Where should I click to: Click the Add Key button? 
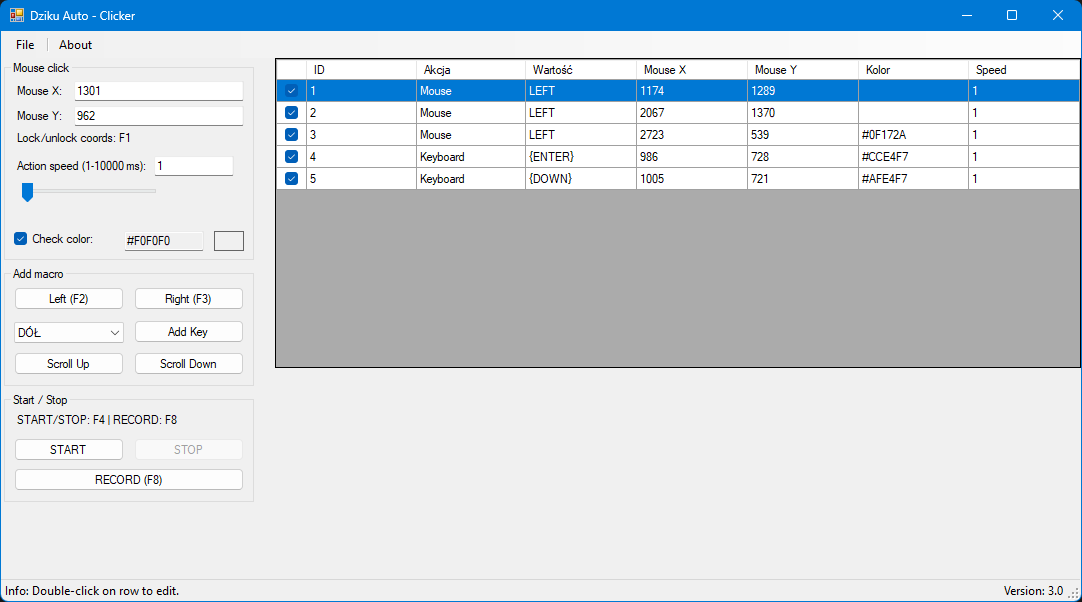click(x=188, y=332)
